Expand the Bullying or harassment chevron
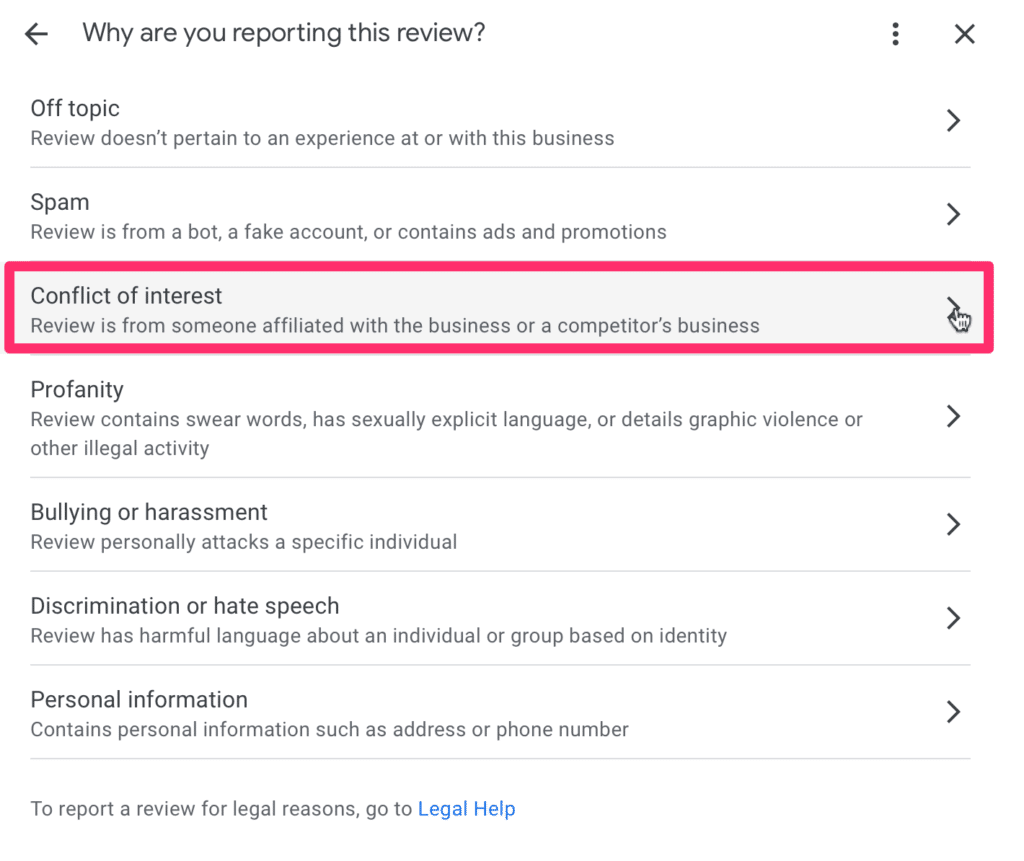This screenshot has width=1024, height=861. pos(953,524)
